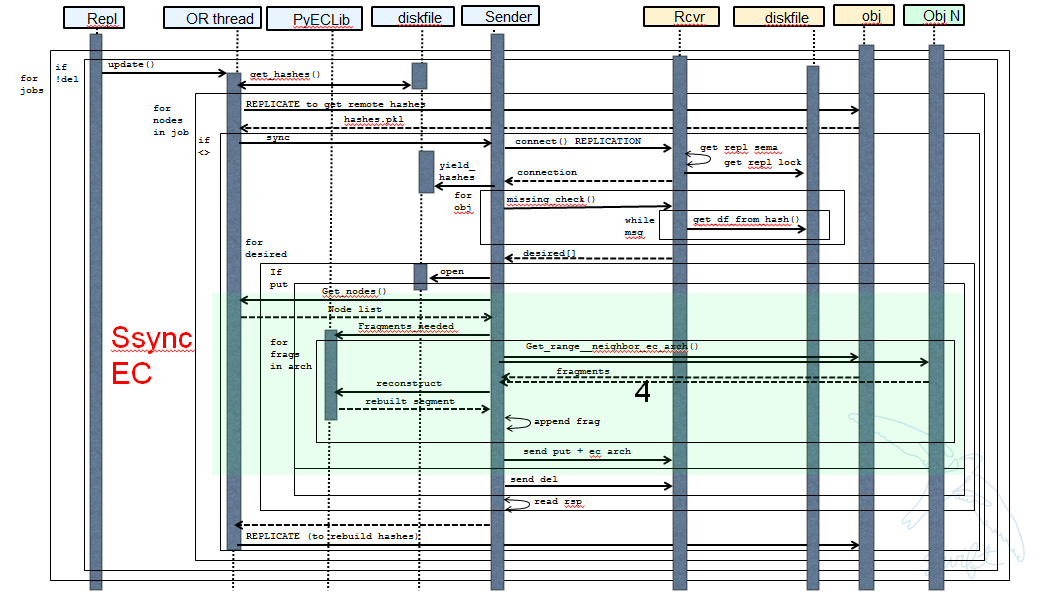
Task: Select the reconstruct message label
Action: [x=408, y=383]
